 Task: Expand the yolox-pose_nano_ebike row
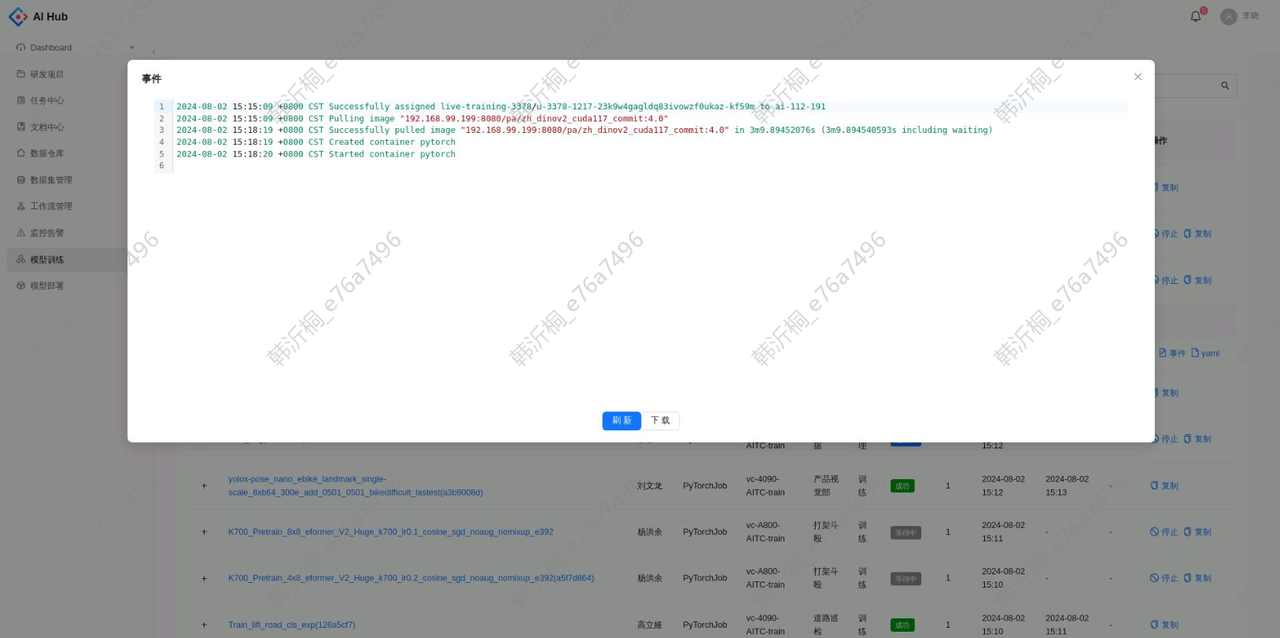pyautogui.click(x=204, y=486)
